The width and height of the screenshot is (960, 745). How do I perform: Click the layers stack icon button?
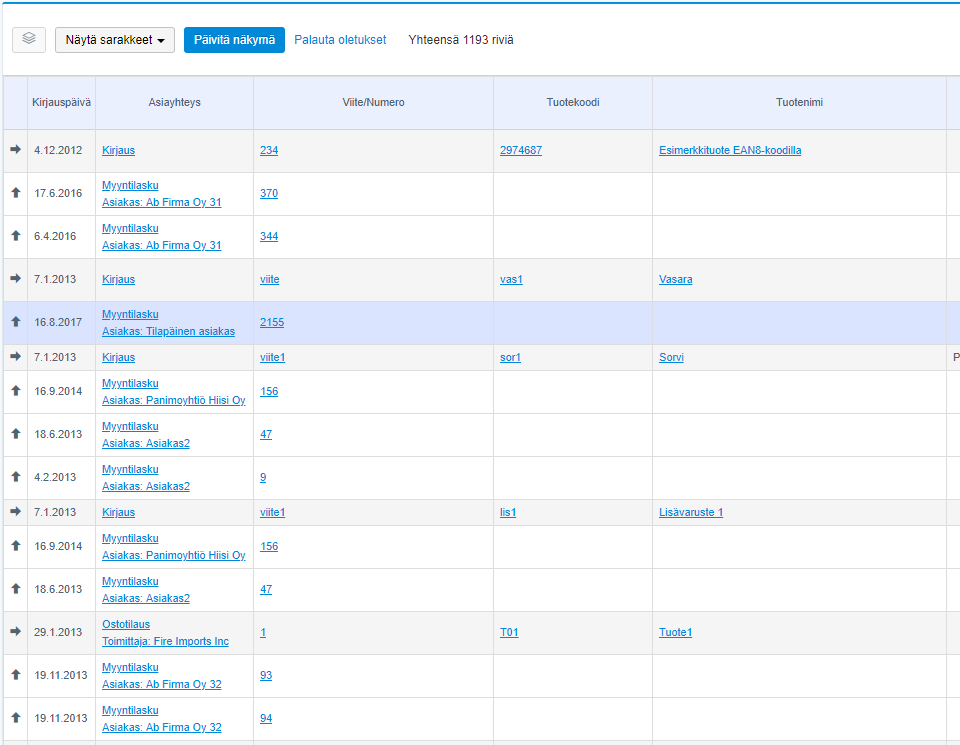click(29, 40)
